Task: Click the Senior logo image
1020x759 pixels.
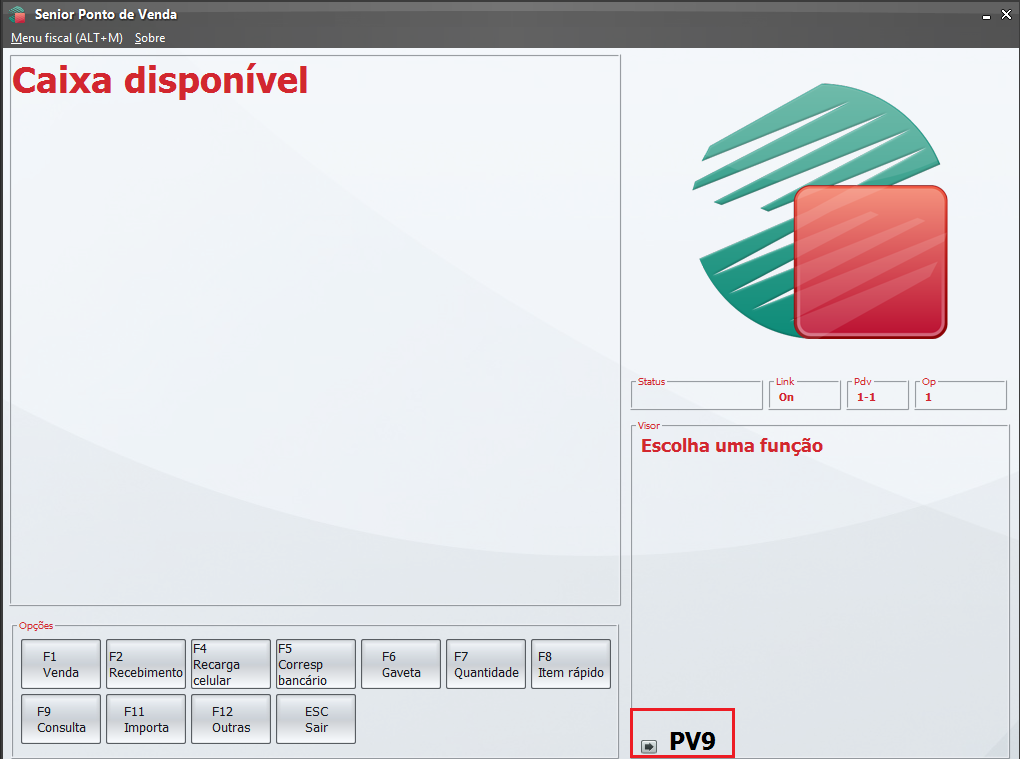Action: (820, 211)
